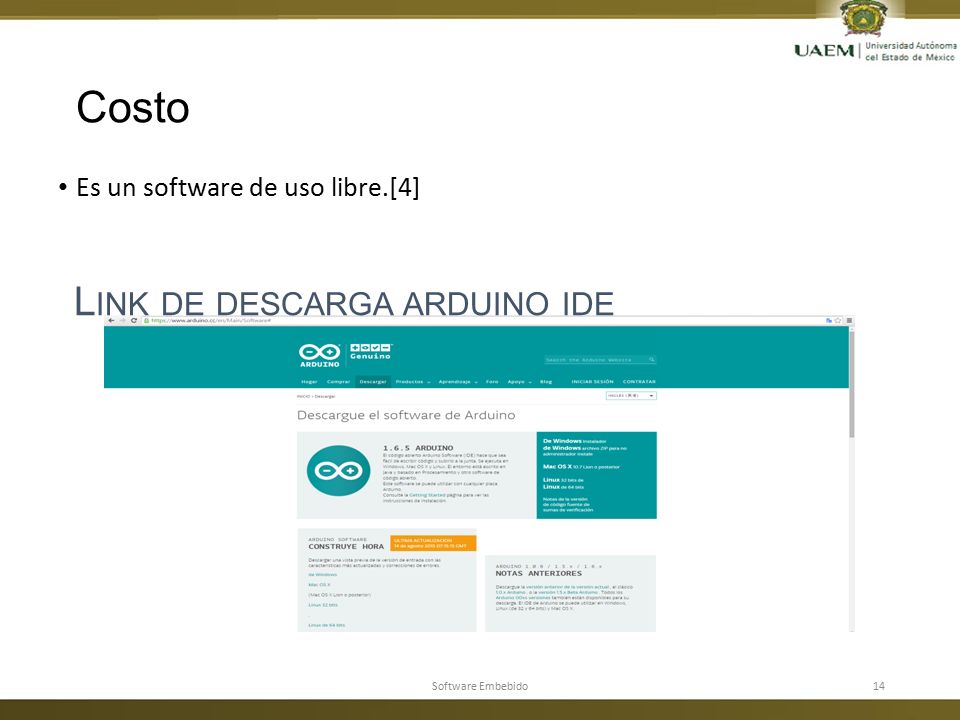Image resolution: width=960 pixels, height=720 pixels.
Task: Click the 'NOTAS ANTERIORES' heading
Action: point(539,574)
